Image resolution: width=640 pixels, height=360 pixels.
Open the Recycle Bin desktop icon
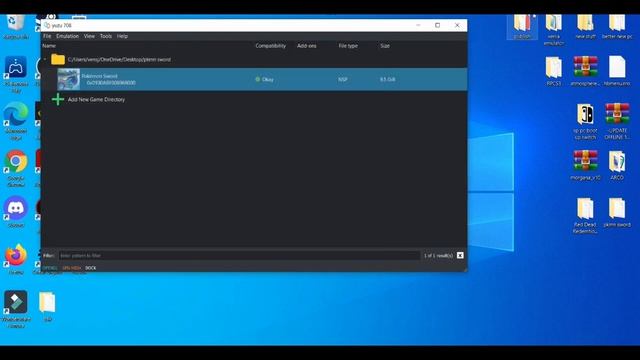point(16,26)
